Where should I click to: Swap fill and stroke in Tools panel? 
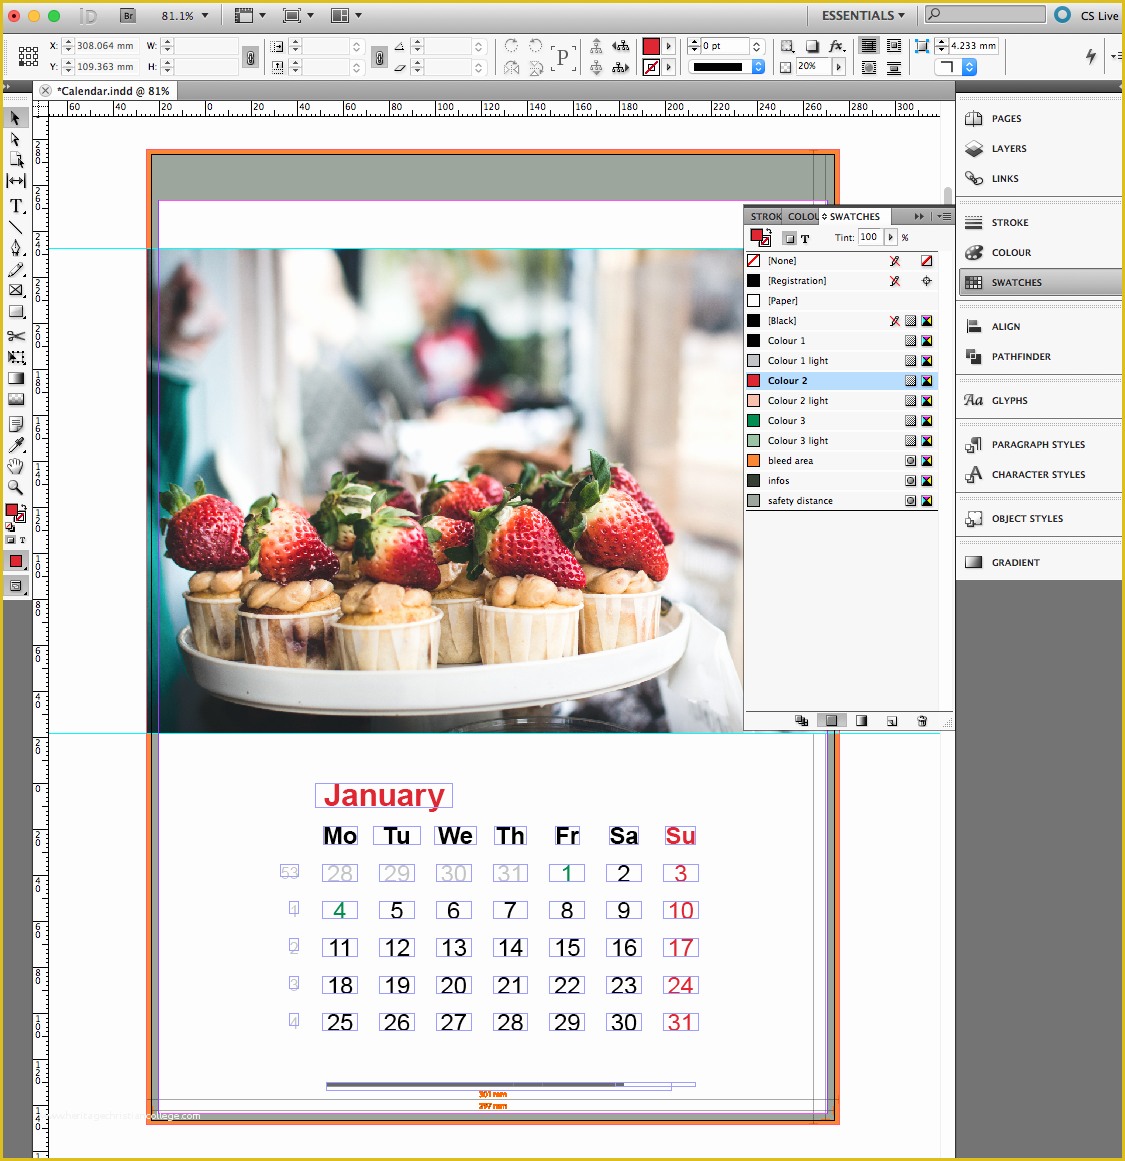coord(22,507)
